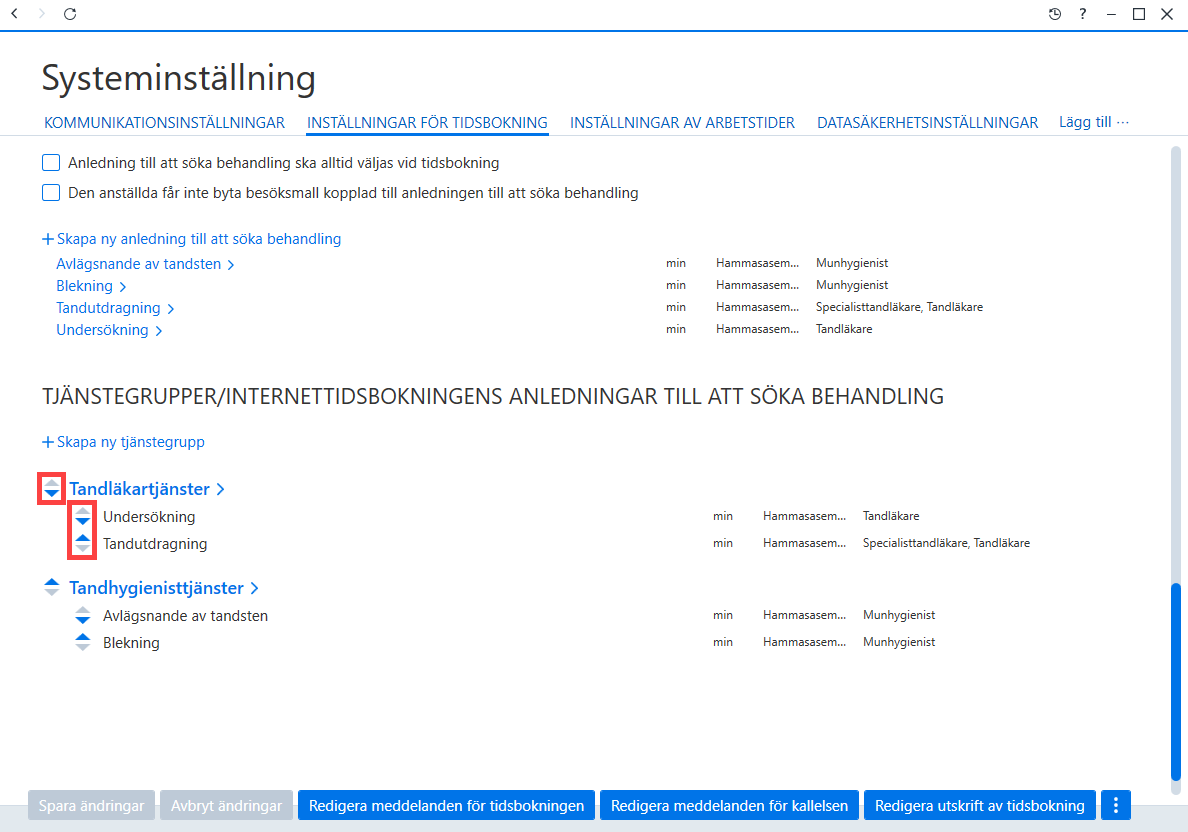Reorder Tandutdragning service using its arrows
This screenshot has height=832, width=1188.
tap(83, 544)
